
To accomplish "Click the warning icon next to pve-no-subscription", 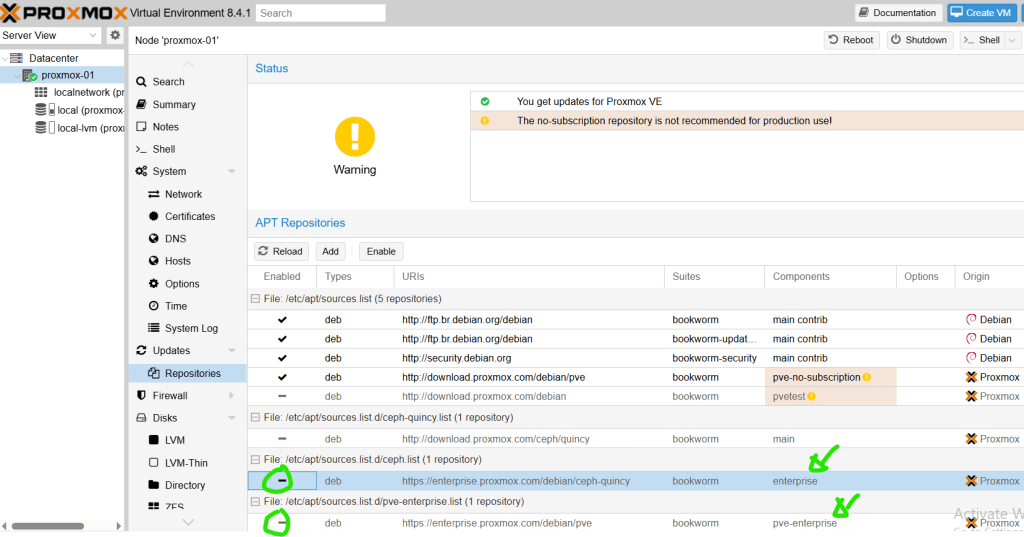I will click(867, 377).
